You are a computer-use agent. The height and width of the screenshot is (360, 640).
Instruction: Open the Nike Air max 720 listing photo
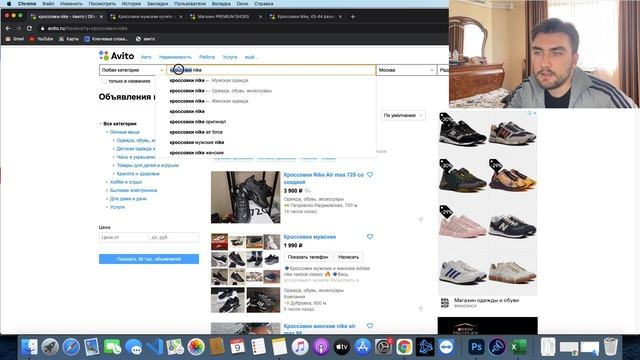246,197
